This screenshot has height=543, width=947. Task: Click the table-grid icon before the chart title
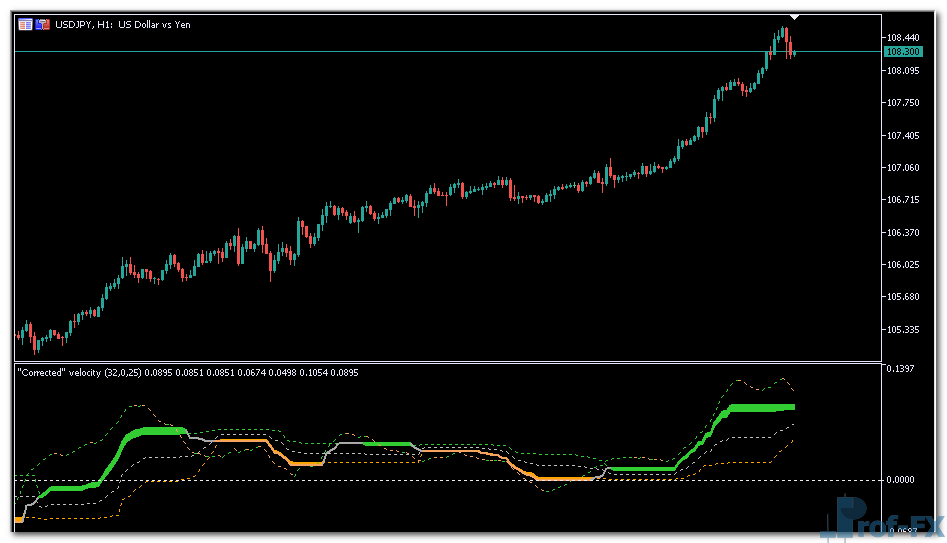click(x=25, y=24)
